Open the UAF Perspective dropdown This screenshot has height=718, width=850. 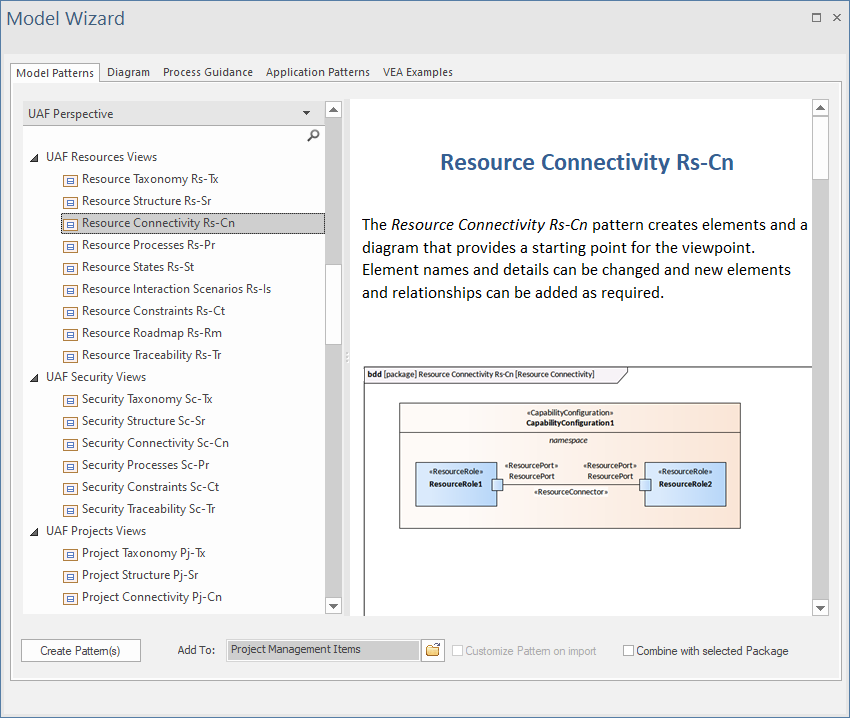pos(306,114)
